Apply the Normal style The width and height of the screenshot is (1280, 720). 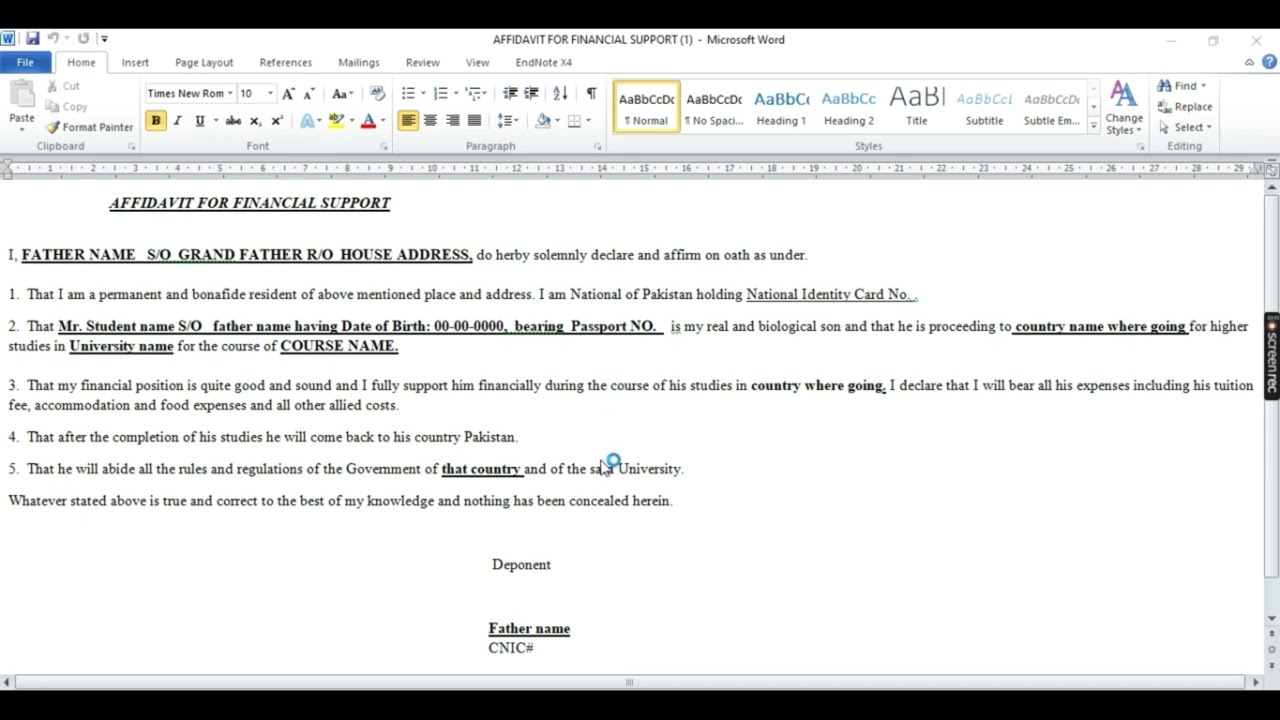pyautogui.click(x=646, y=107)
